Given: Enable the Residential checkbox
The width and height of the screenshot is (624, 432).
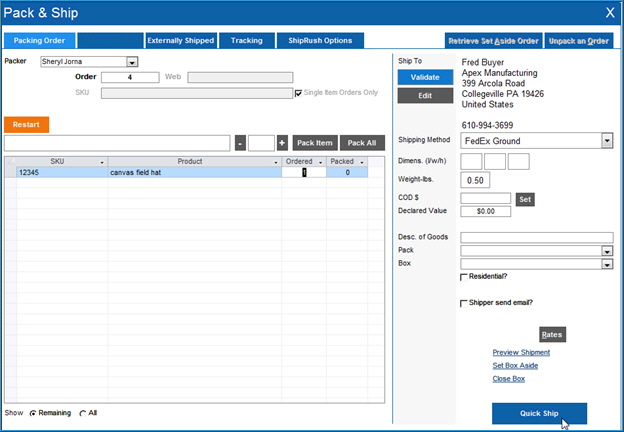Looking at the screenshot, I should (x=463, y=277).
